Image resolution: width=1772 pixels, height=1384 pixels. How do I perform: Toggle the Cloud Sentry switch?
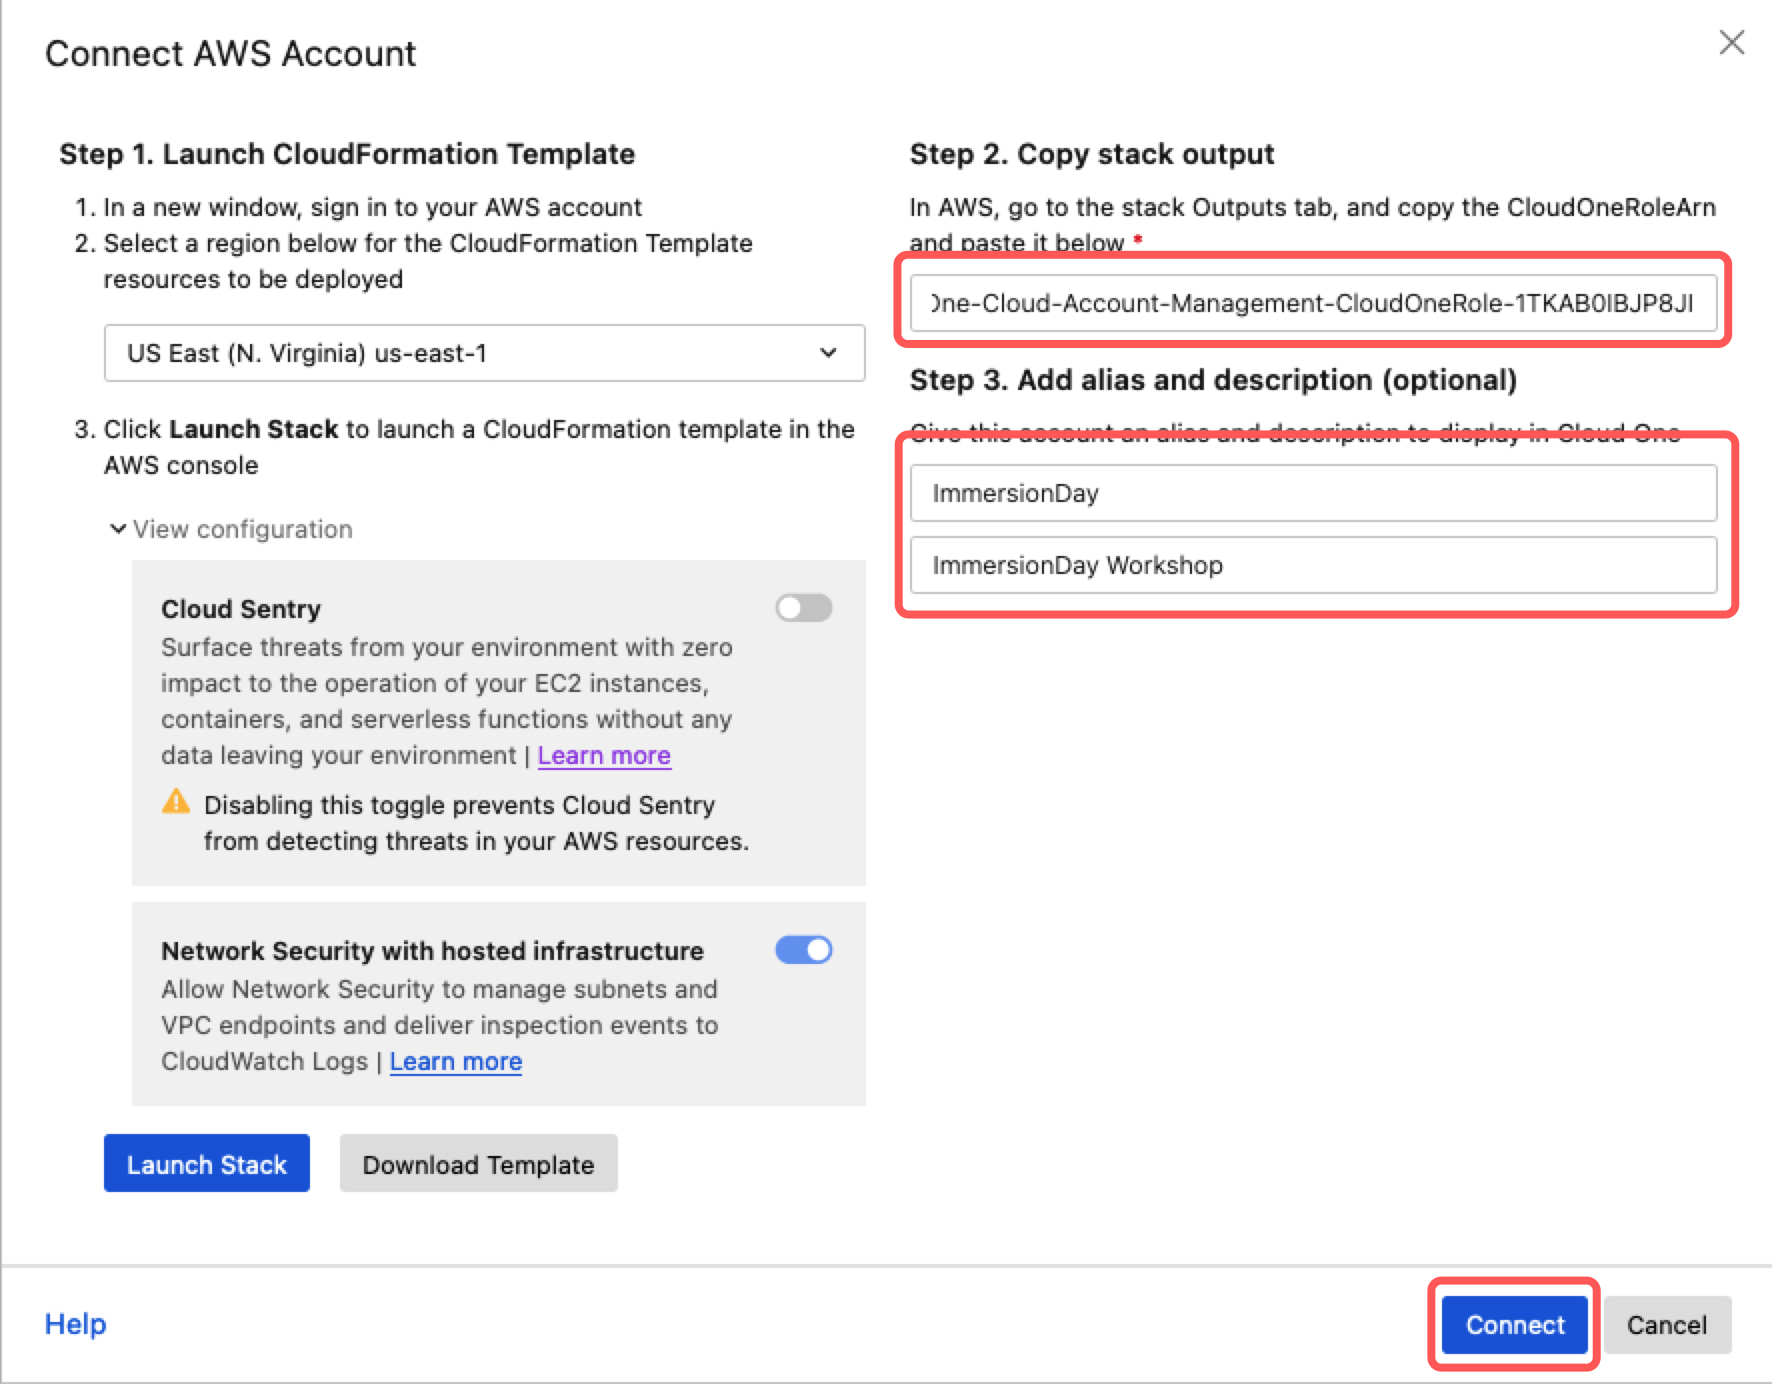pos(804,608)
